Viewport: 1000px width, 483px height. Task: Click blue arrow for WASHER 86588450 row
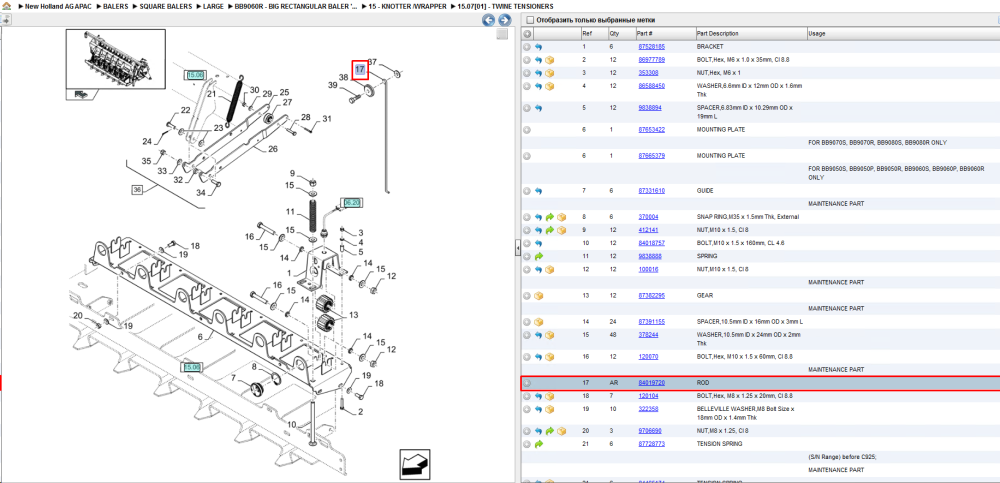pyautogui.click(x=538, y=86)
